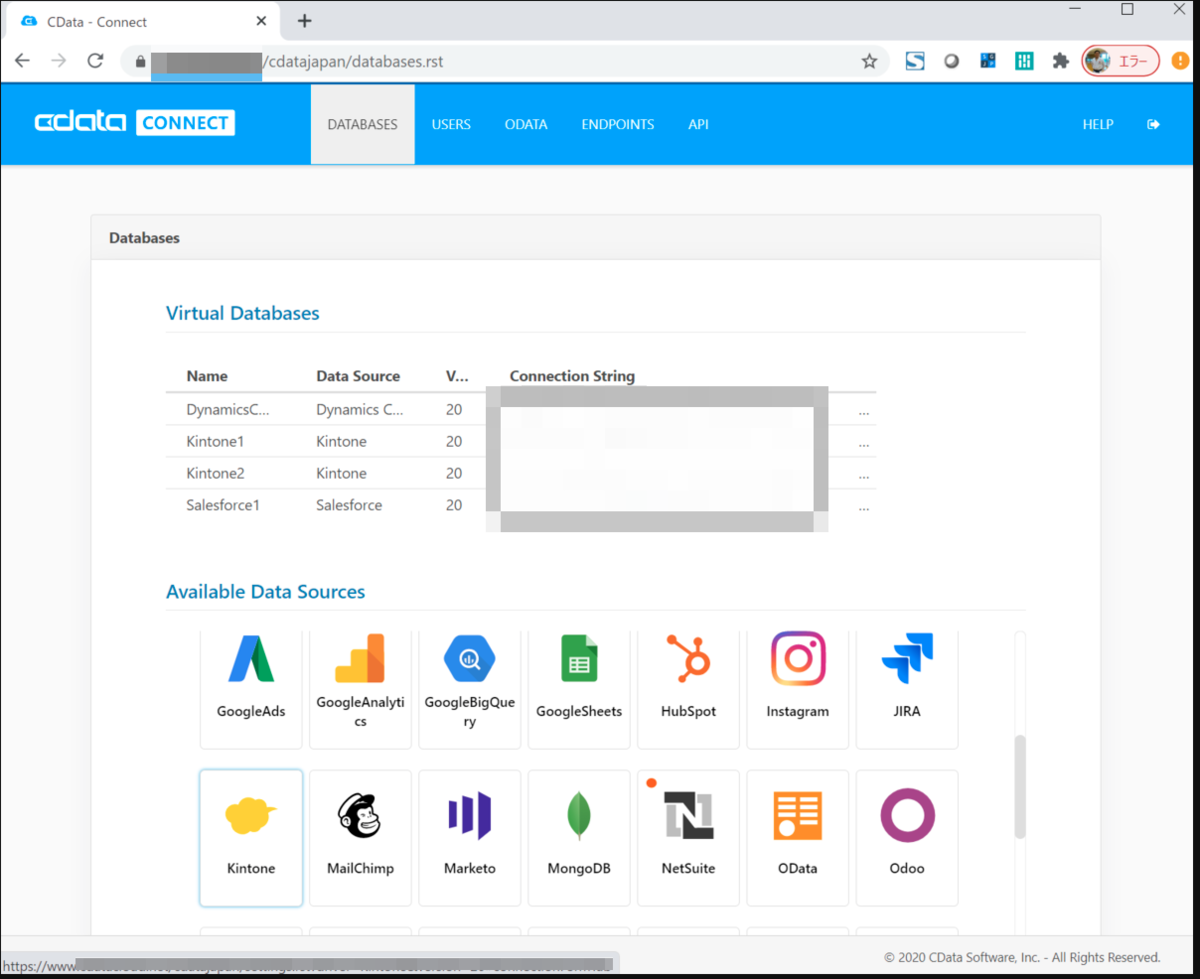Click the blue S extension icon
This screenshot has width=1200, height=979.
pos(915,61)
